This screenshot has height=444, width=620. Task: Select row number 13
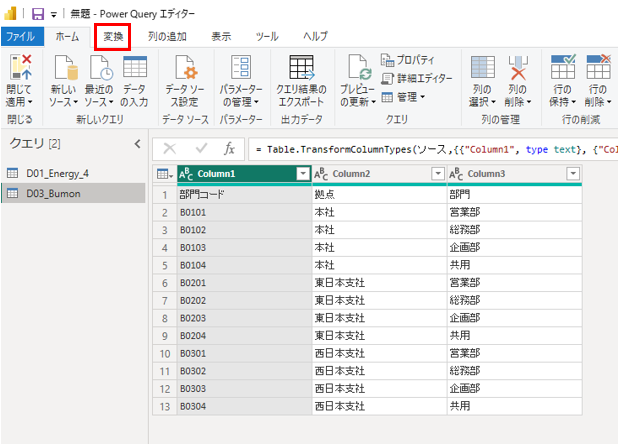click(x=165, y=406)
